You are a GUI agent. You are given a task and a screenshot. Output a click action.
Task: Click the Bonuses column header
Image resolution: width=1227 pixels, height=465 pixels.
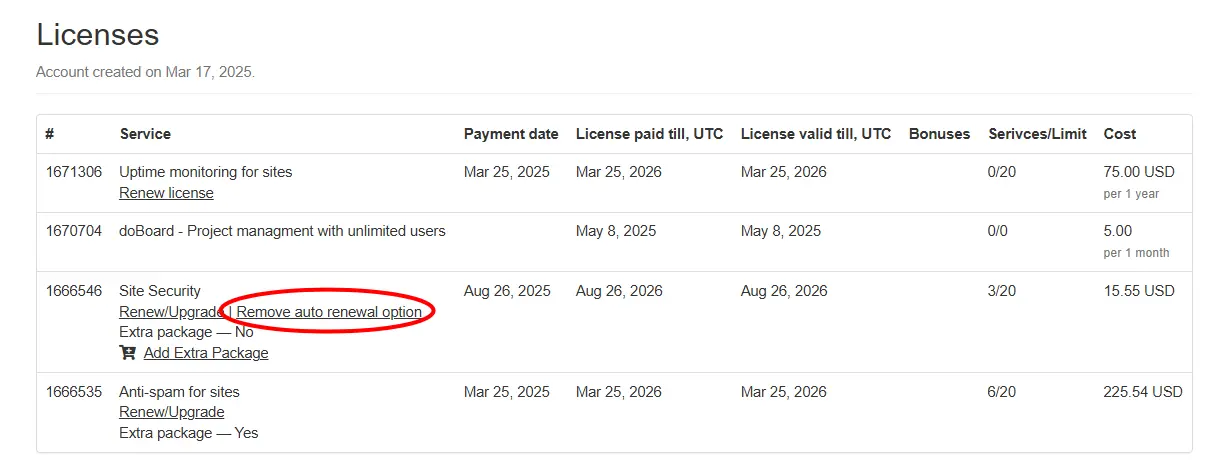[939, 134]
